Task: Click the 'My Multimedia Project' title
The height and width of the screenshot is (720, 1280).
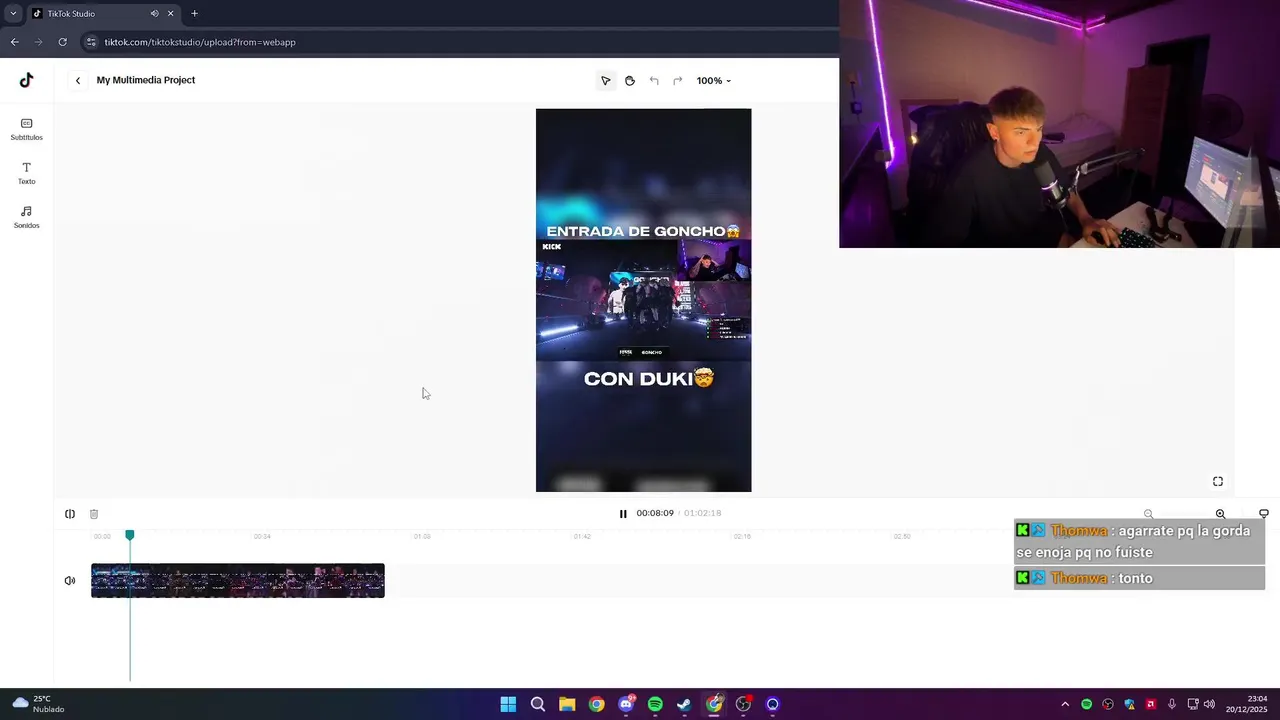Action: pos(146,80)
